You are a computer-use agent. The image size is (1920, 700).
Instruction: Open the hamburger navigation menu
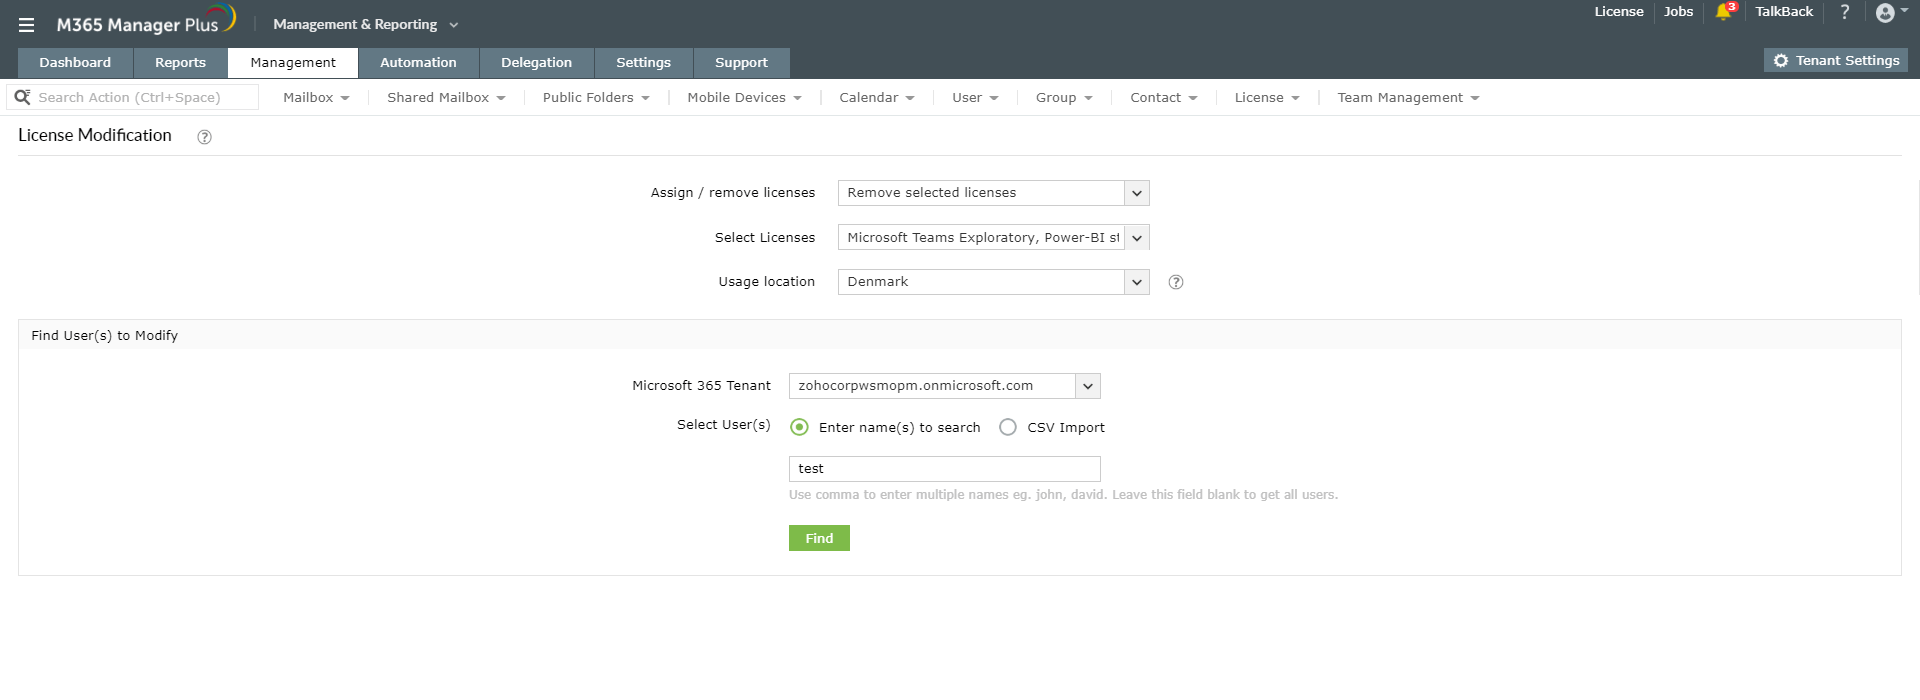click(26, 25)
